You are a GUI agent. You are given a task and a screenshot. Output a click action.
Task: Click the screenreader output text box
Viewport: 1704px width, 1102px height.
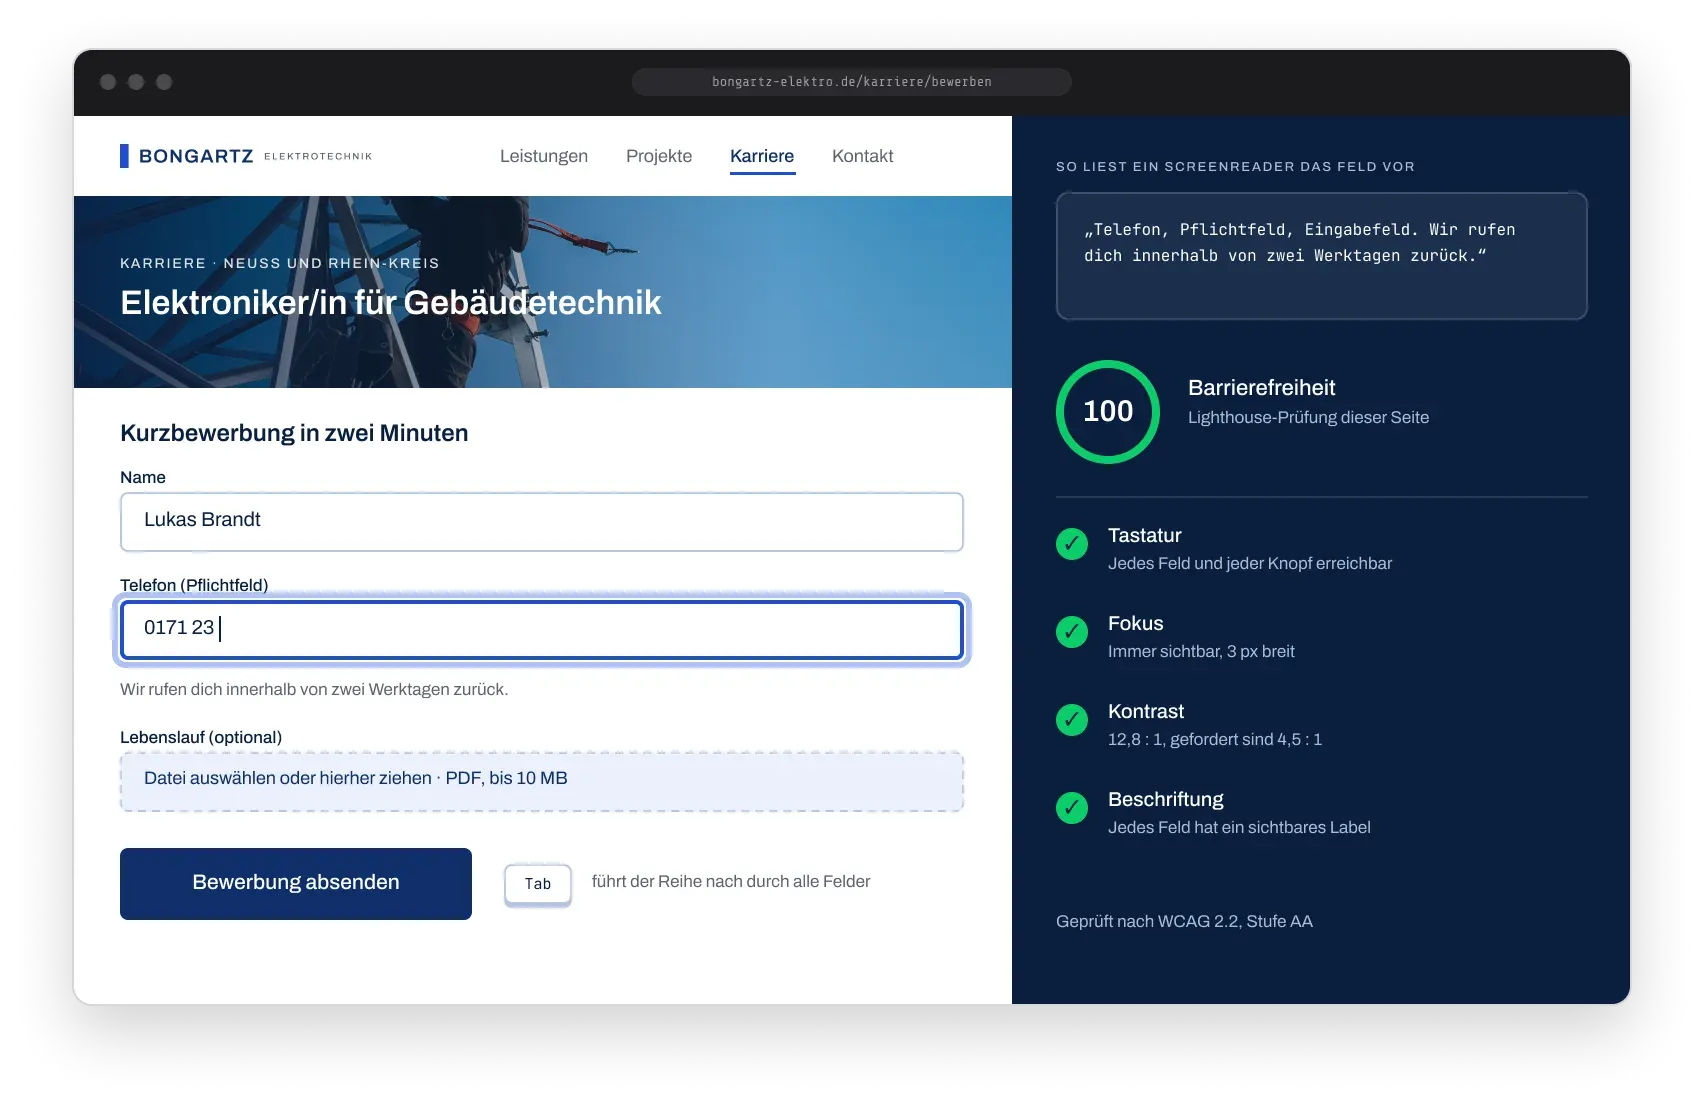[x=1322, y=256]
